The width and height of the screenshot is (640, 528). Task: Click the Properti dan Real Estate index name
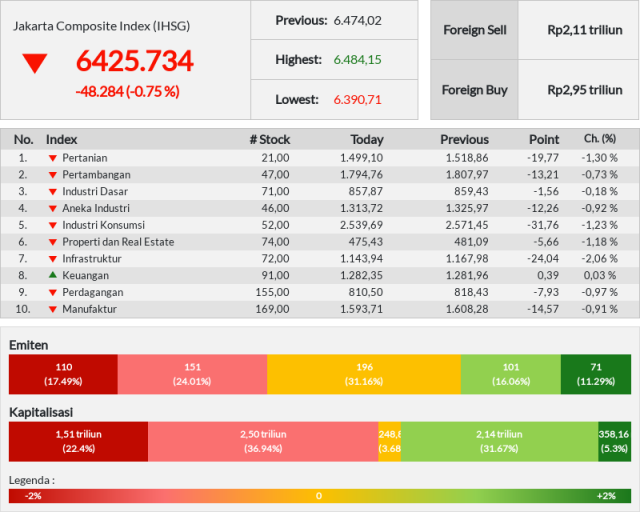point(118,242)
